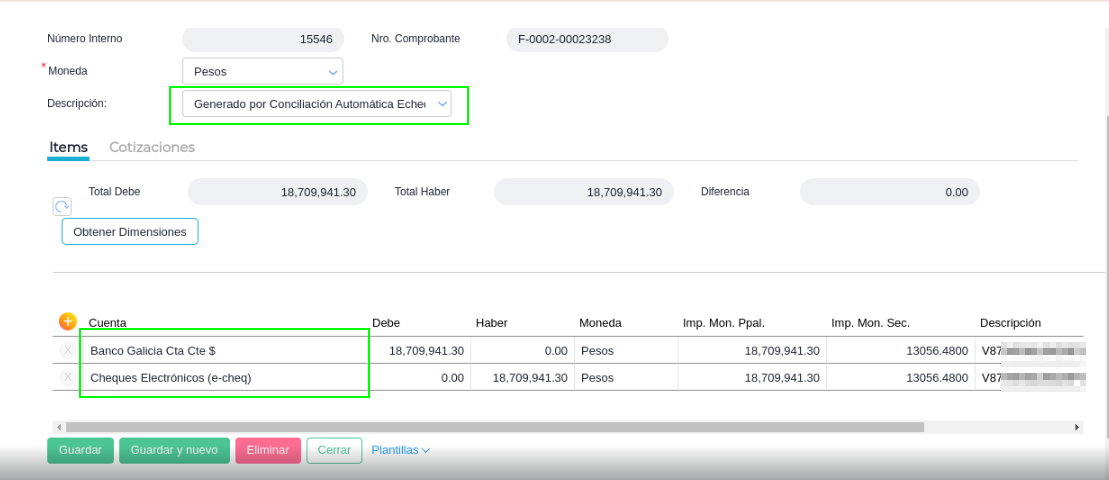
Task: Click the Cerrar button
Action: tap(334, 451)
